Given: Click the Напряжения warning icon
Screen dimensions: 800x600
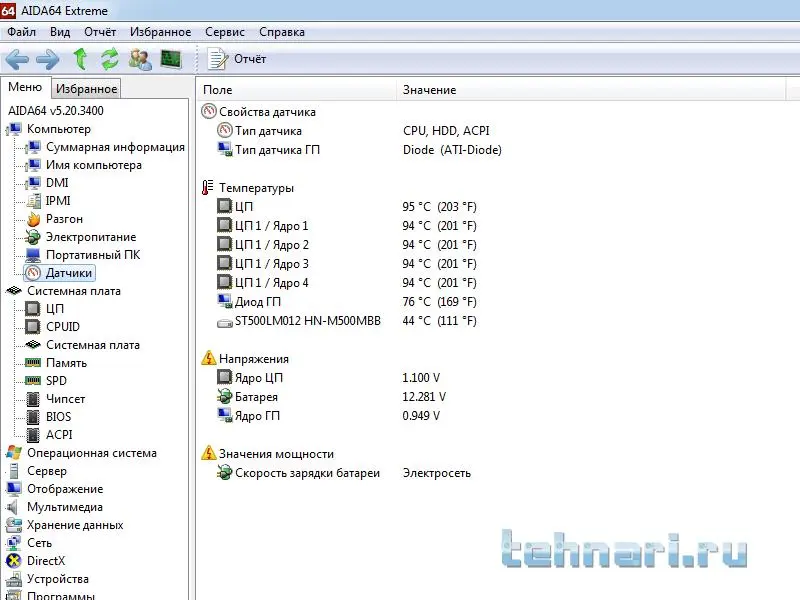Looking at the screenshot, I should 208,358.
